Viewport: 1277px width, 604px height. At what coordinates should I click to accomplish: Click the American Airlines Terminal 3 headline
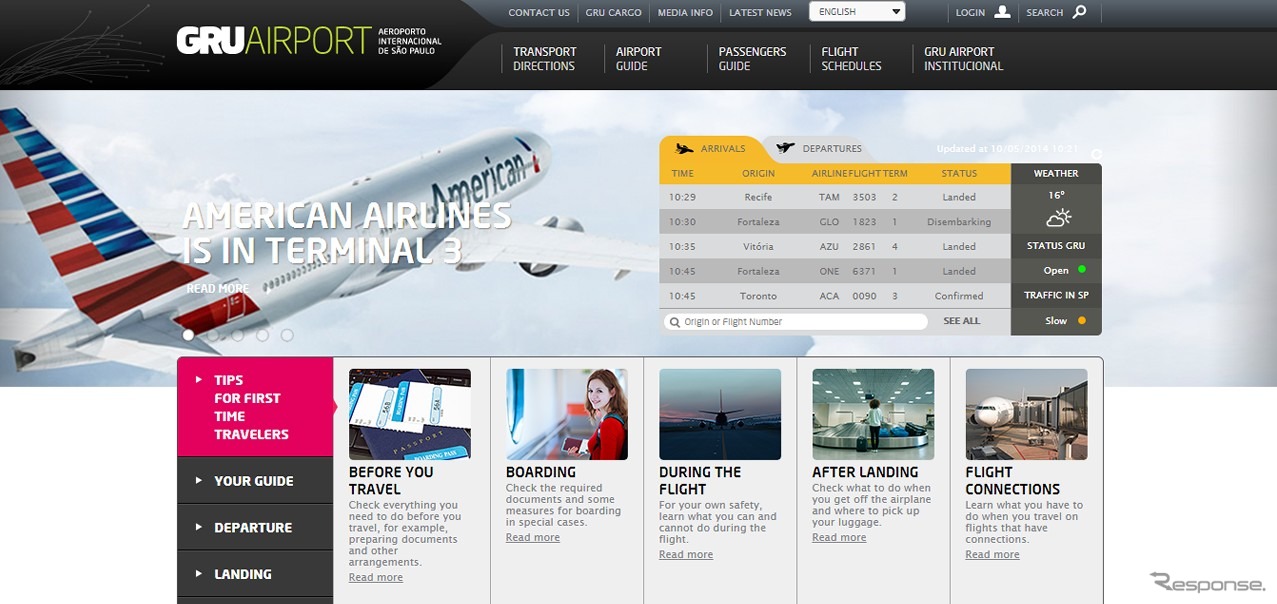point(347,233)
